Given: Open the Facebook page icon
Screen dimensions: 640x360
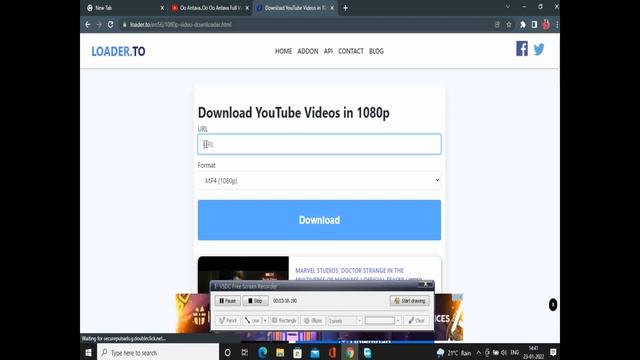Looking at the screenshot, I should (x=522, y=49).
